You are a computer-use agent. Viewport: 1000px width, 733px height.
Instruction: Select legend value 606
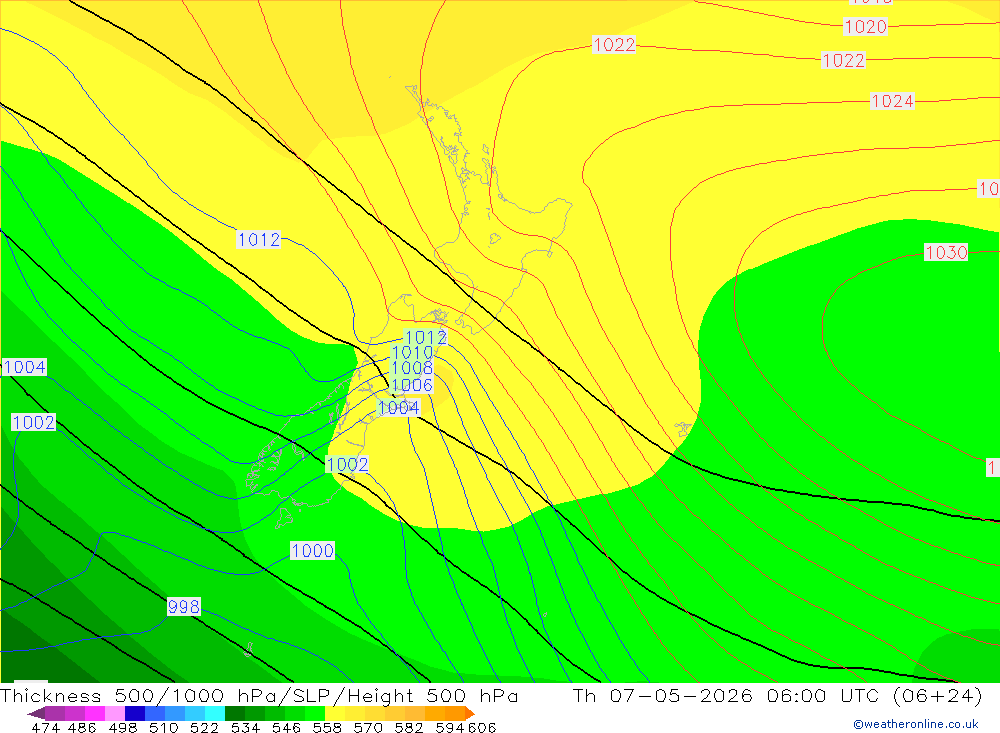482,727
